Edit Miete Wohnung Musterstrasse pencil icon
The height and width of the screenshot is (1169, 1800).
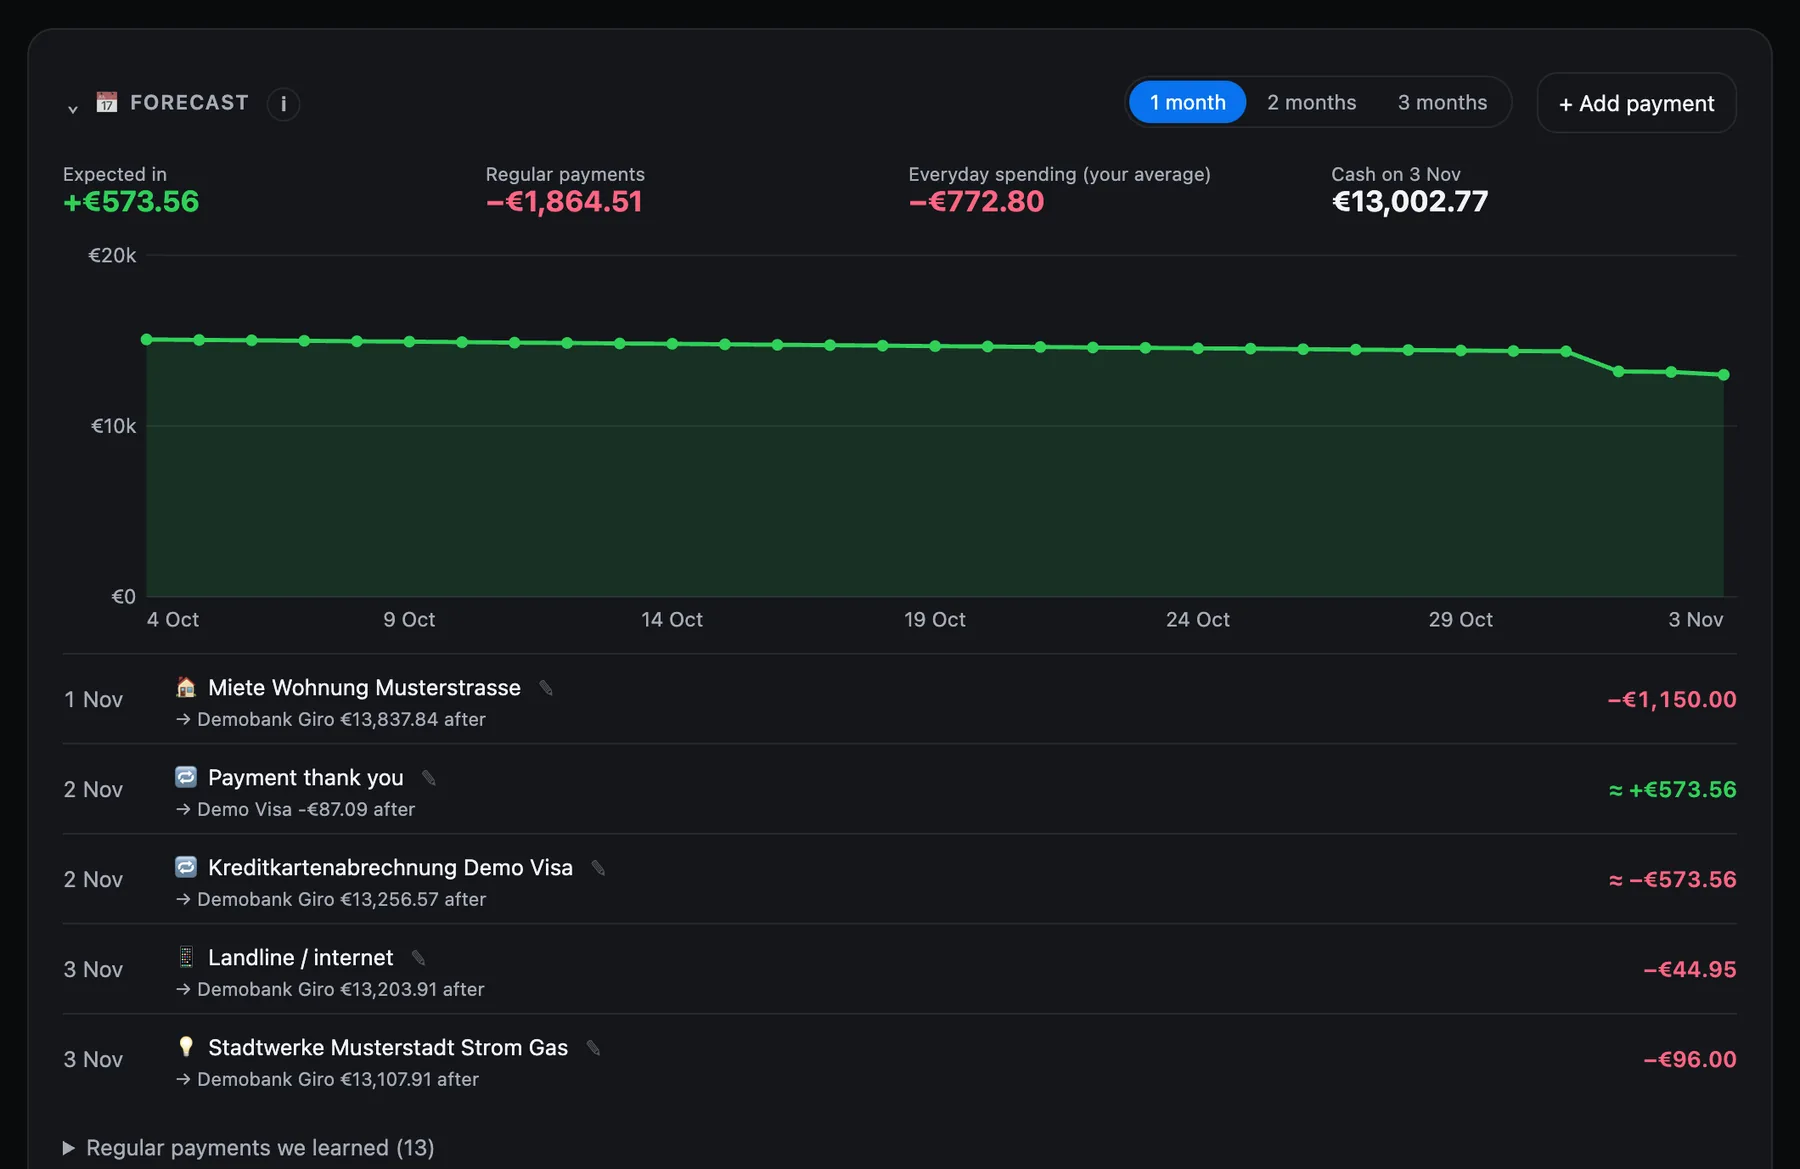point(546,687)
